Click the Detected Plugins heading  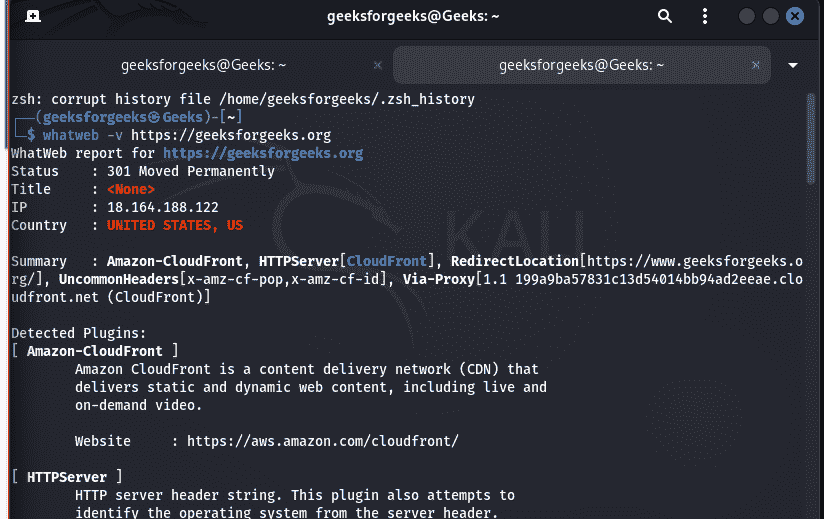tap(78, 333)
